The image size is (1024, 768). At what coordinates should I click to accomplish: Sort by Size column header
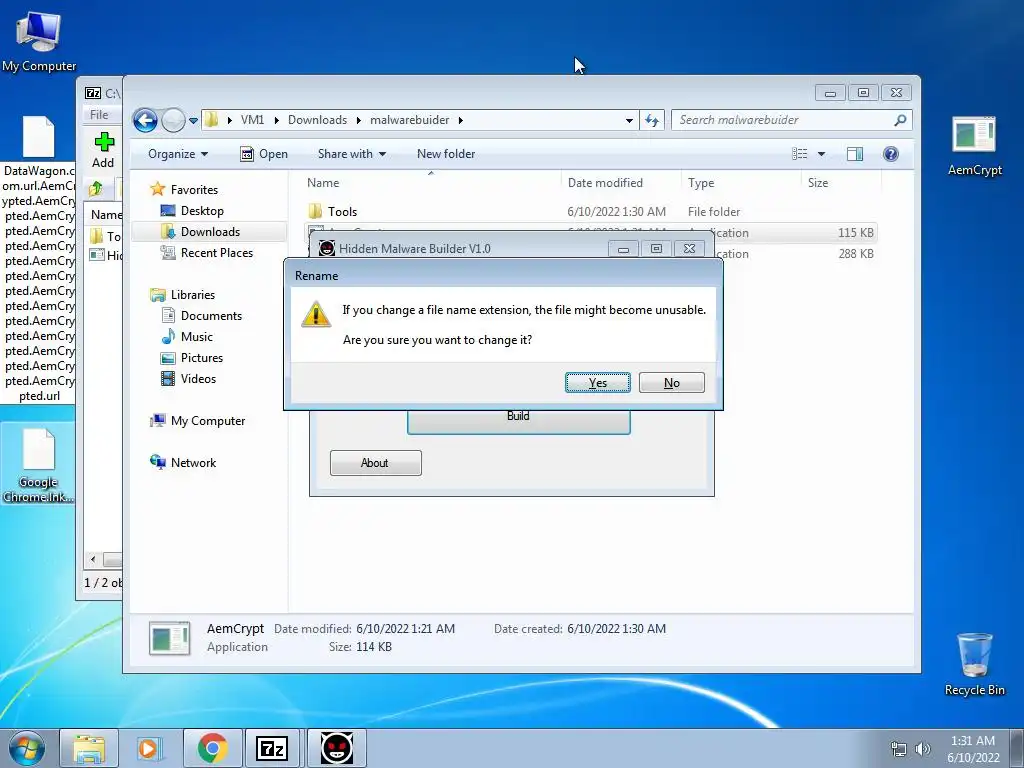pyautogui.click(x=818, y=183)
